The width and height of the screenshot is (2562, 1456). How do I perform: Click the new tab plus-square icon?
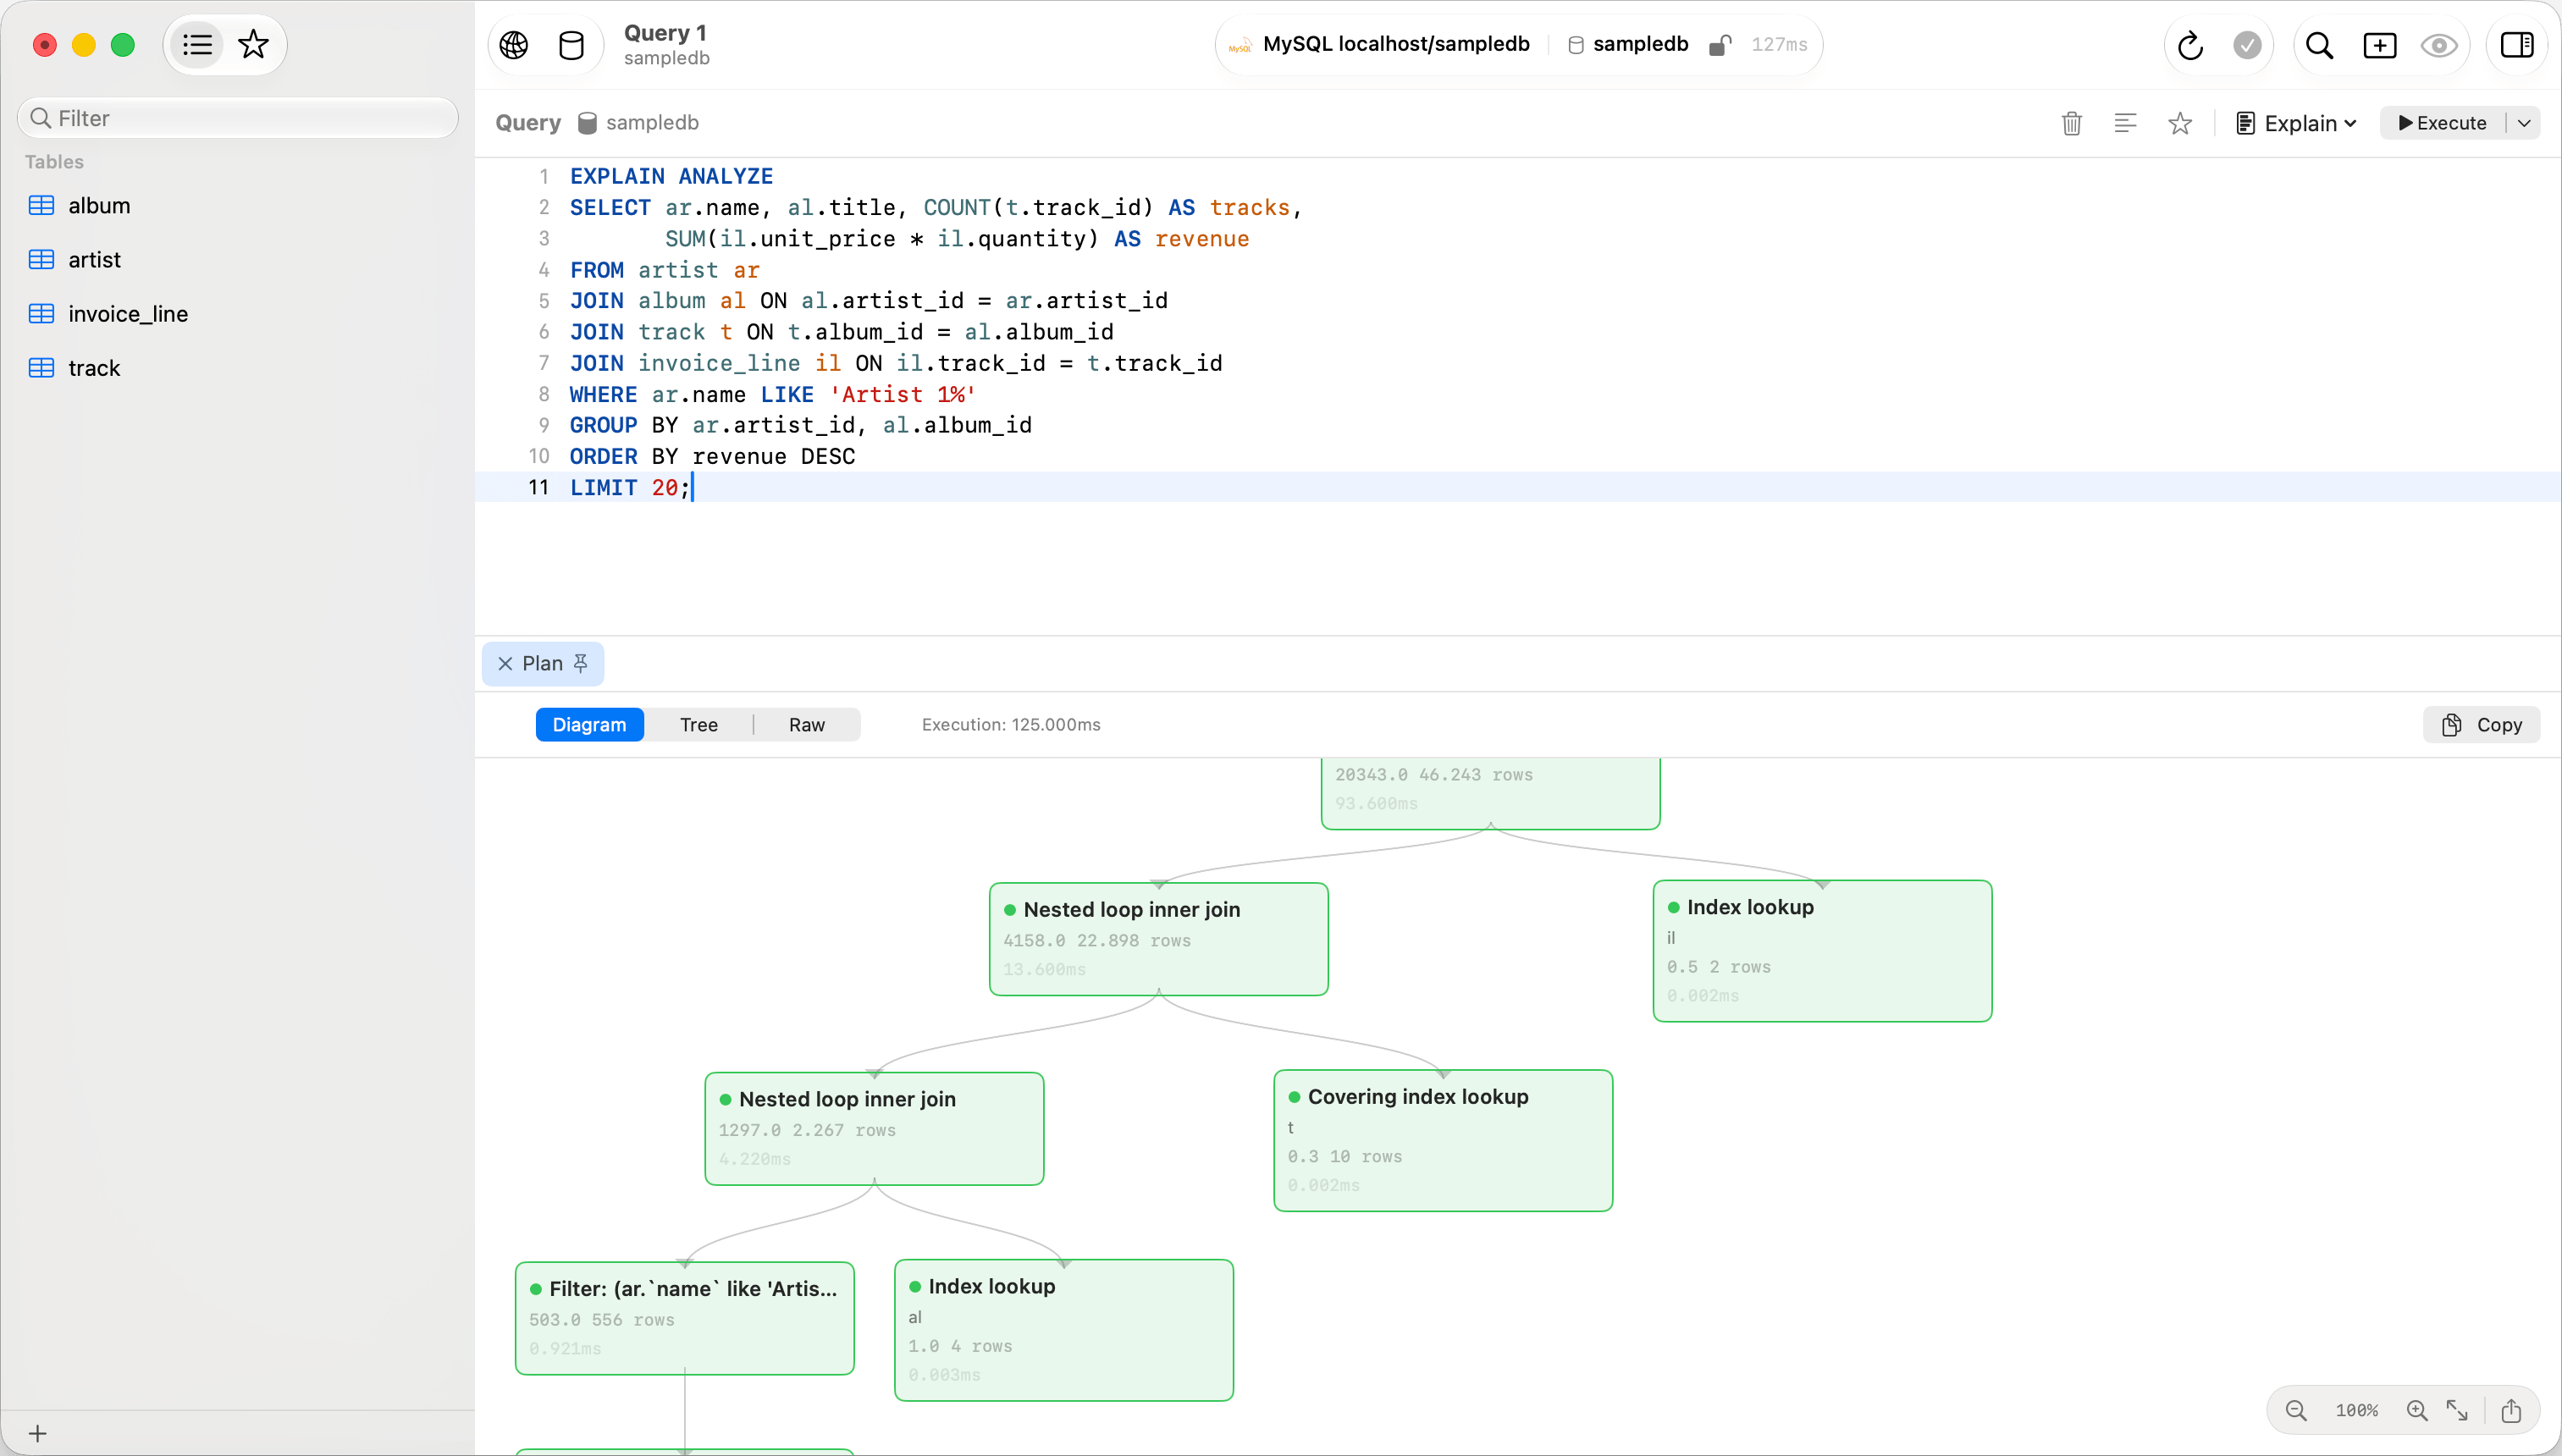2379,45
